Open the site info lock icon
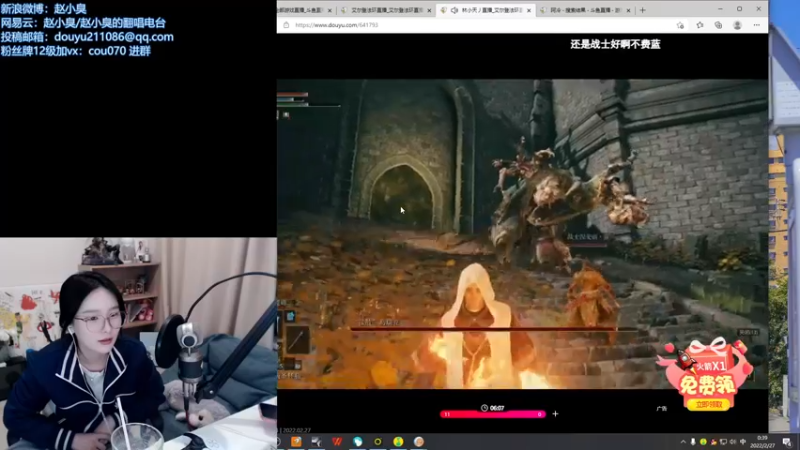This screenshot has height=450, width=800. 286,25
